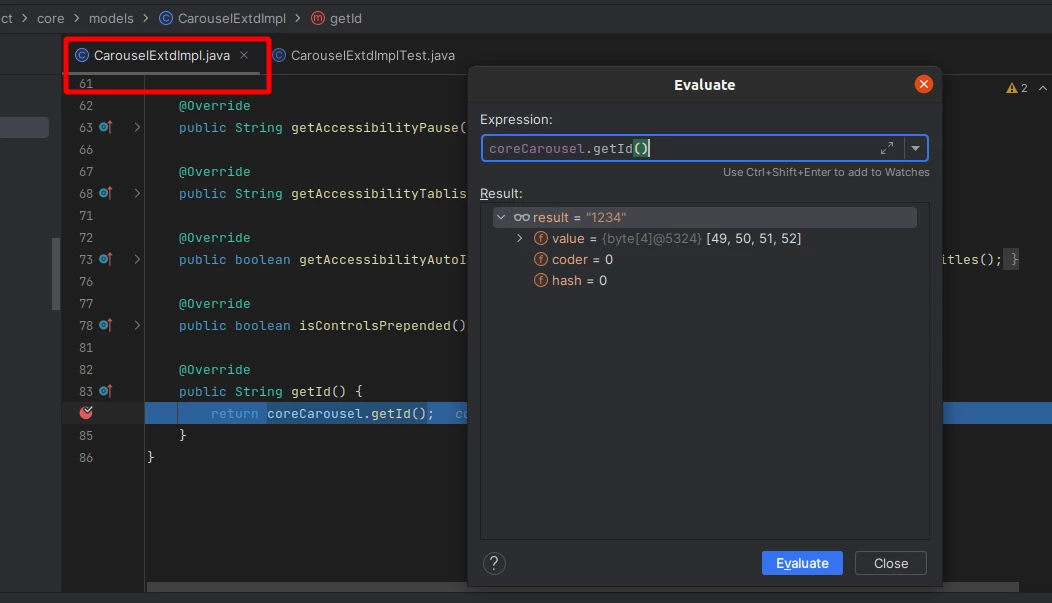Expand the value byte array node
Screen dimensions: 1052x603
tap(519, 238)
